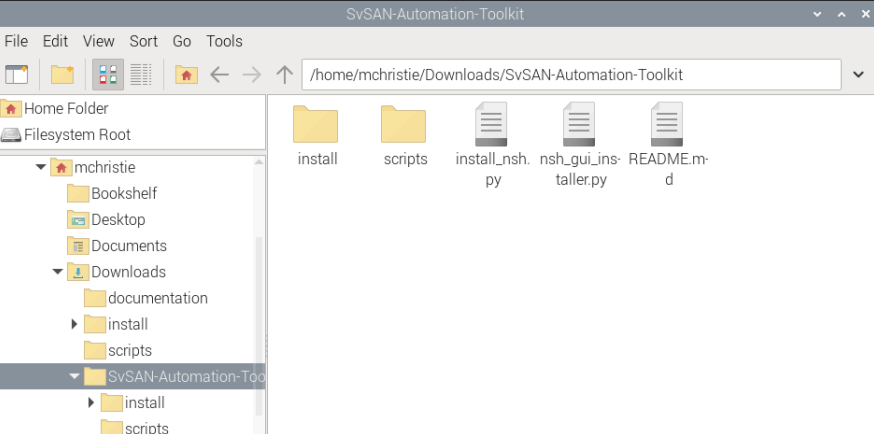Click the side pane vertical scrollbar
Screen dimensions: 874x434
point(259,326)
